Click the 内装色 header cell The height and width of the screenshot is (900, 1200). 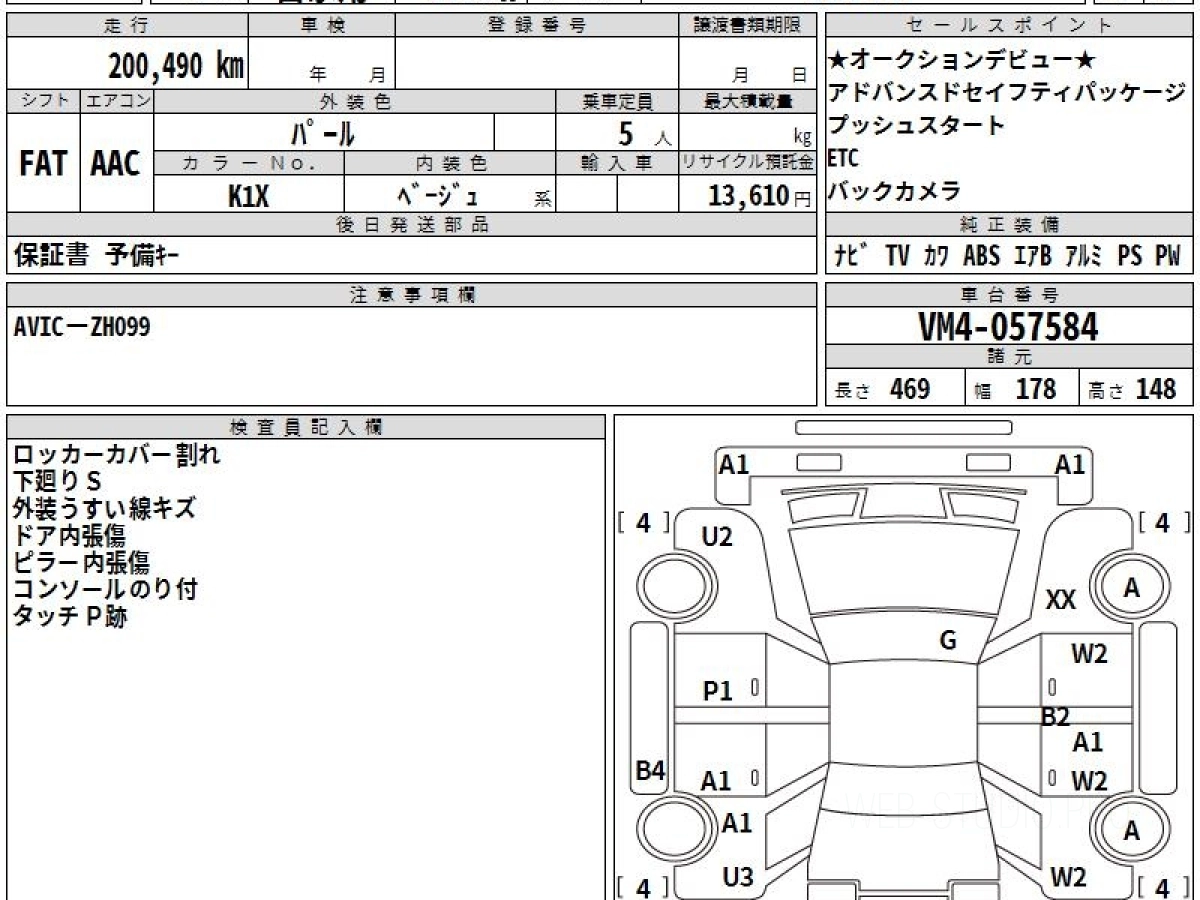[x=450, y=162]
